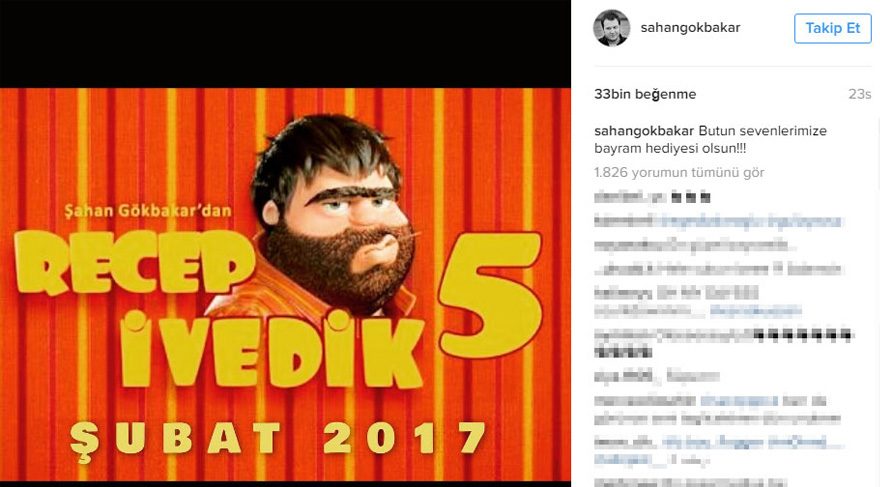This screenshot has height=487, width=880.
Task: View the 33bin beğenme likes list
Action: pyautogui.click(x=645, y=94)
